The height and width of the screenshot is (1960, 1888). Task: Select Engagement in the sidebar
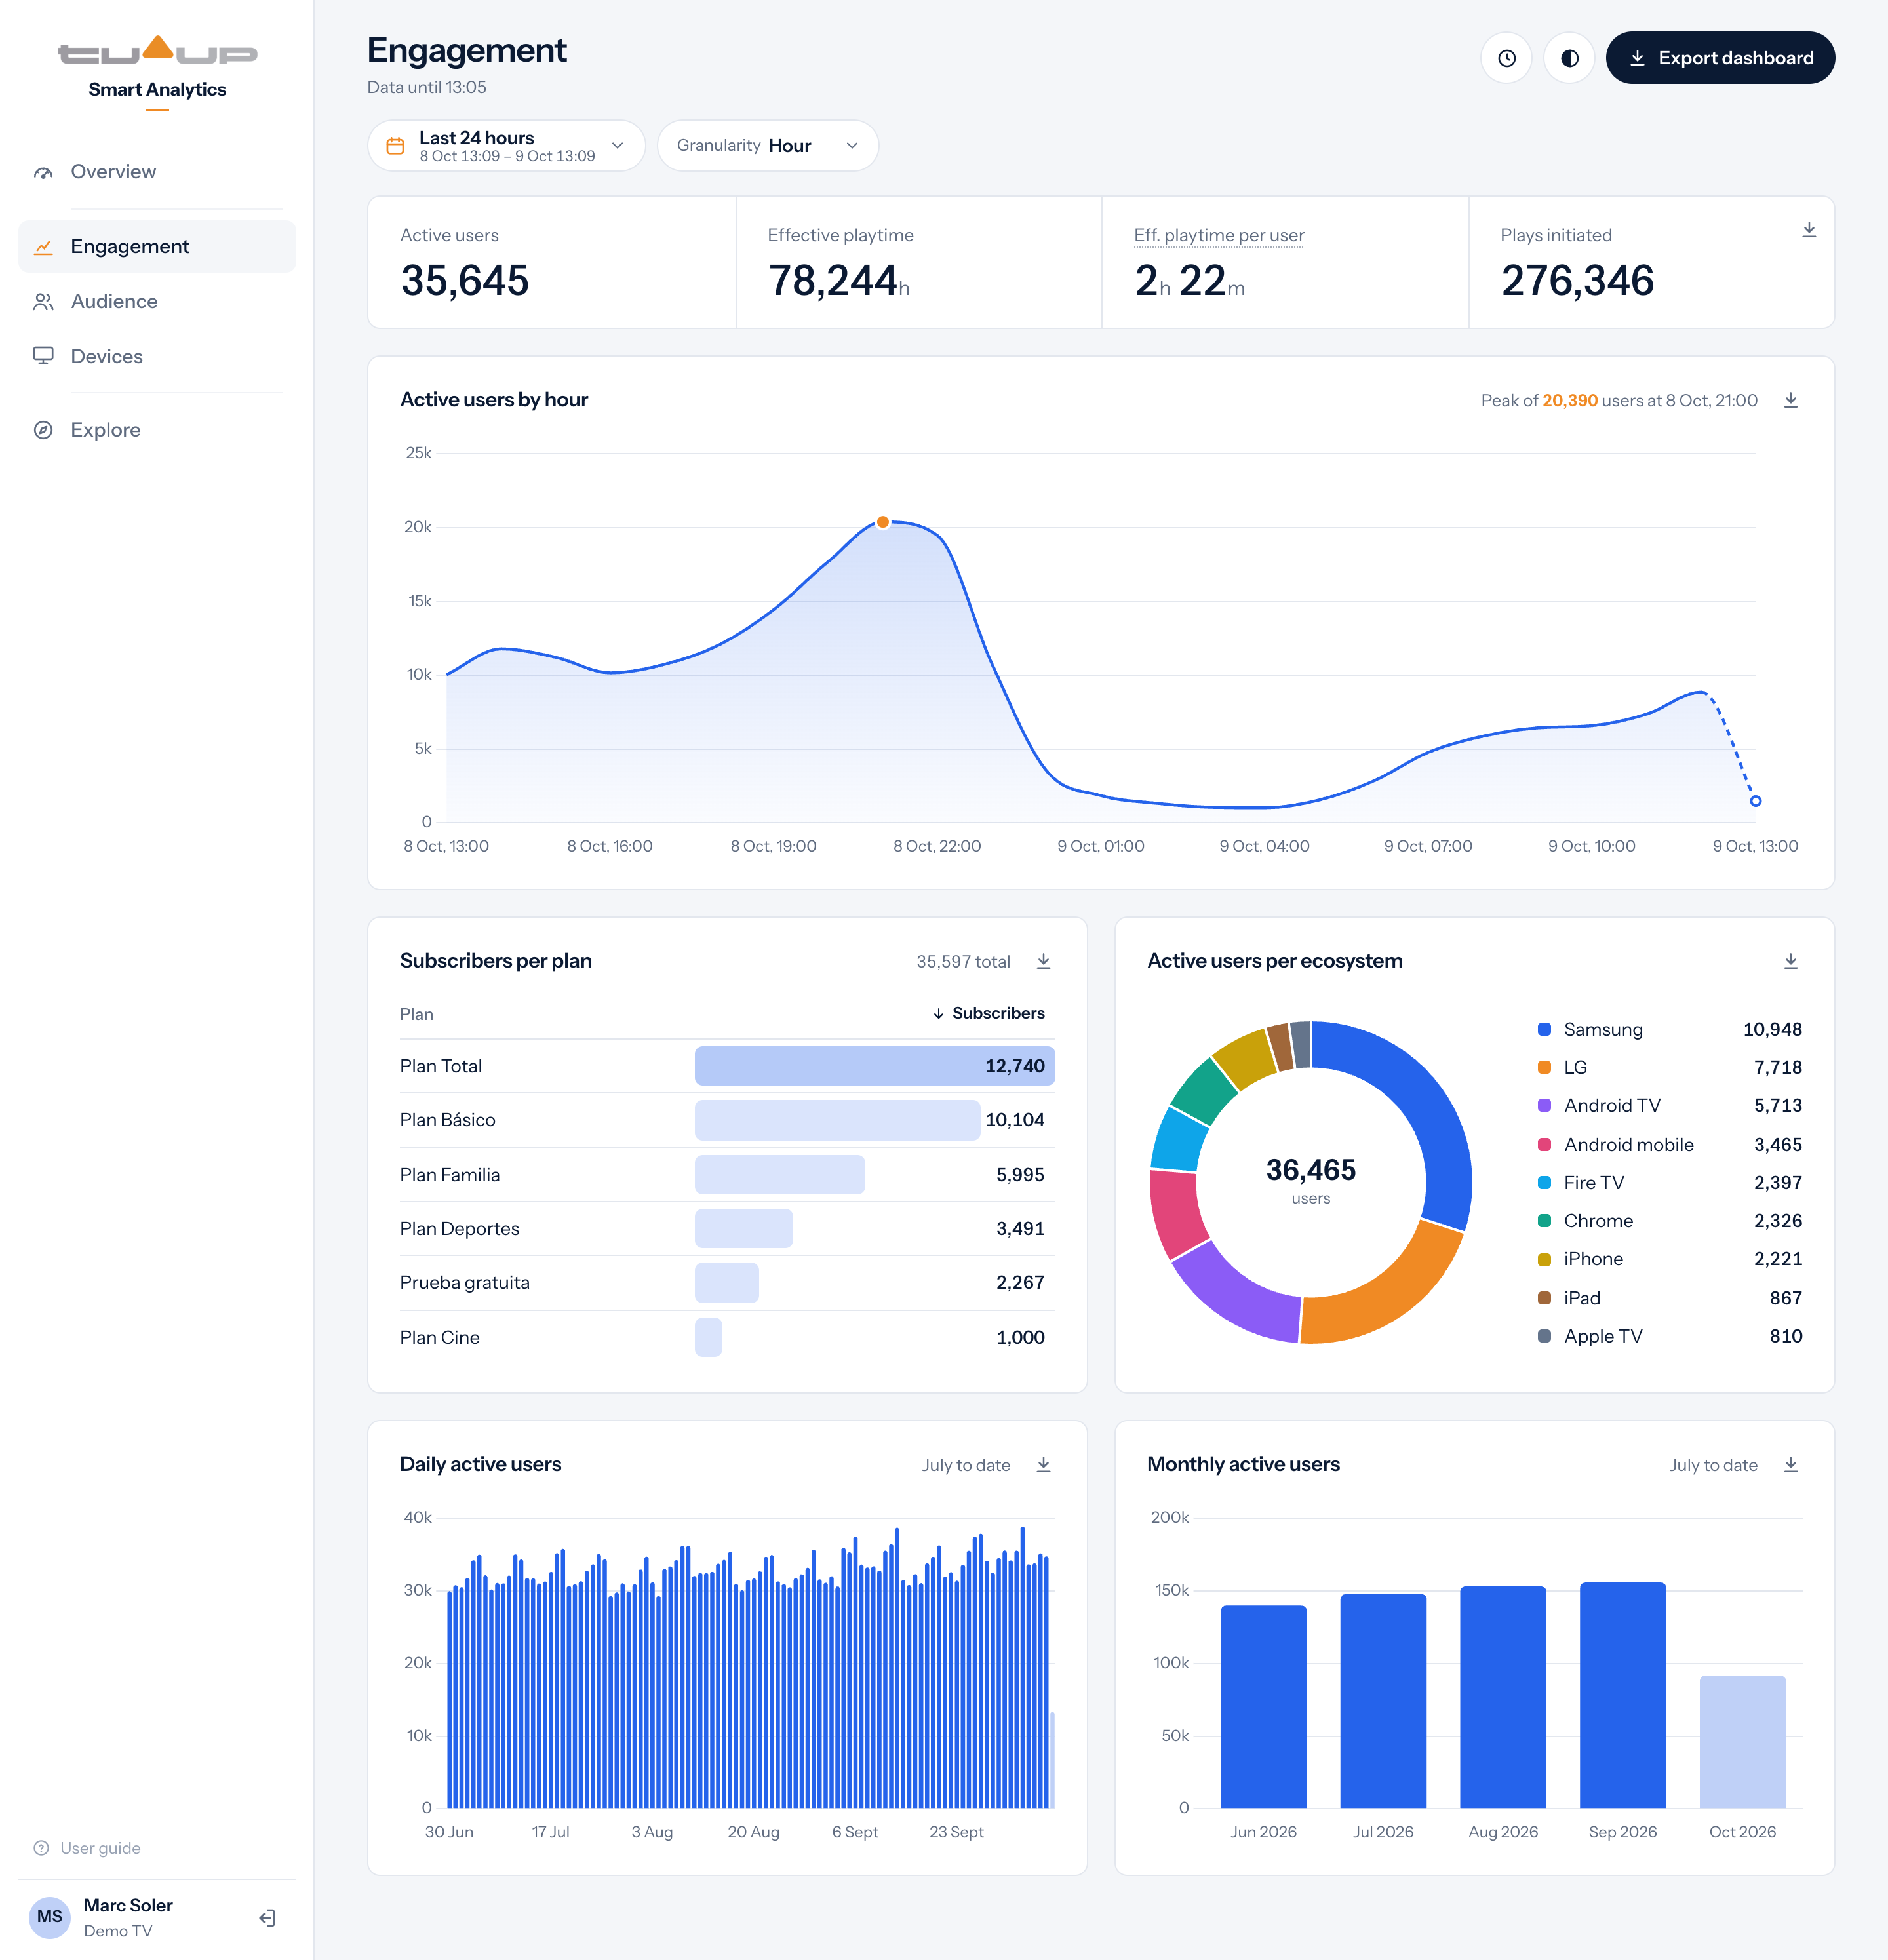157,246
